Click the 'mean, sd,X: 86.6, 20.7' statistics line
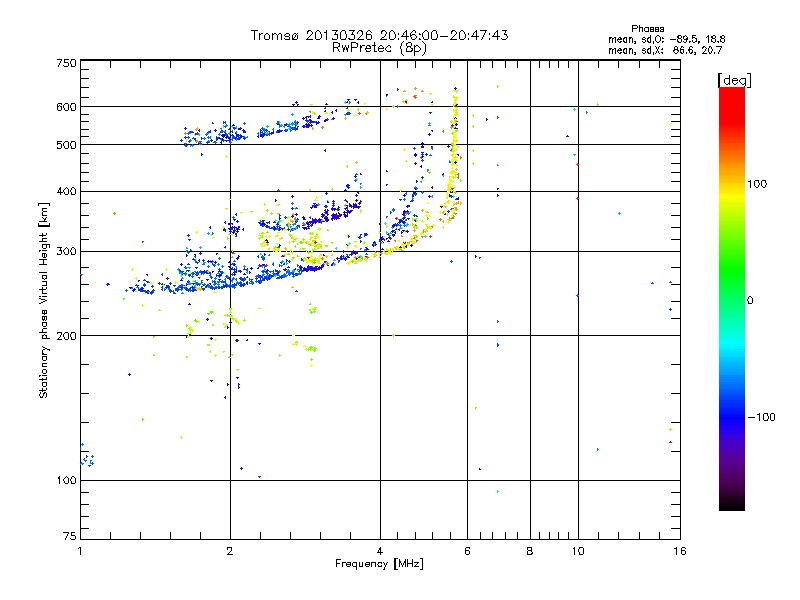Image resolution: width=800 pixels, height=600 pixels. [665, 50]
